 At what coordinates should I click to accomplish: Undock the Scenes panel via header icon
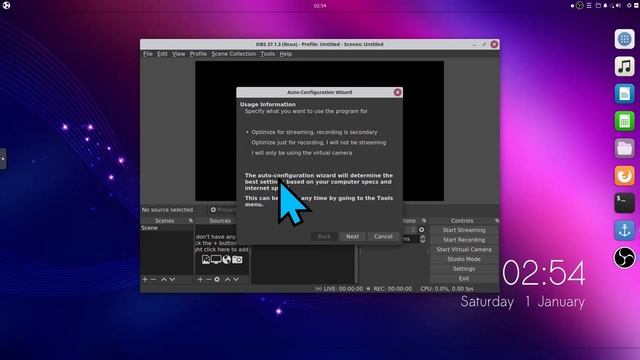tap(191, 221)
